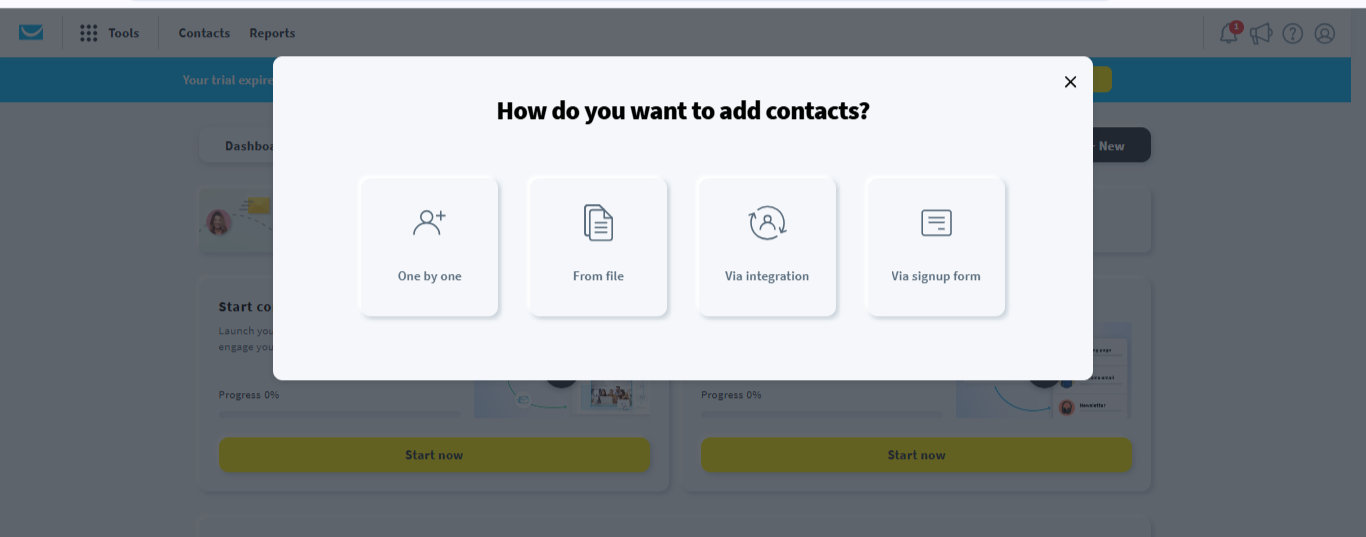Click the left Progress 0% bar
Screen dimensions: 1366x537
(340, 414)
